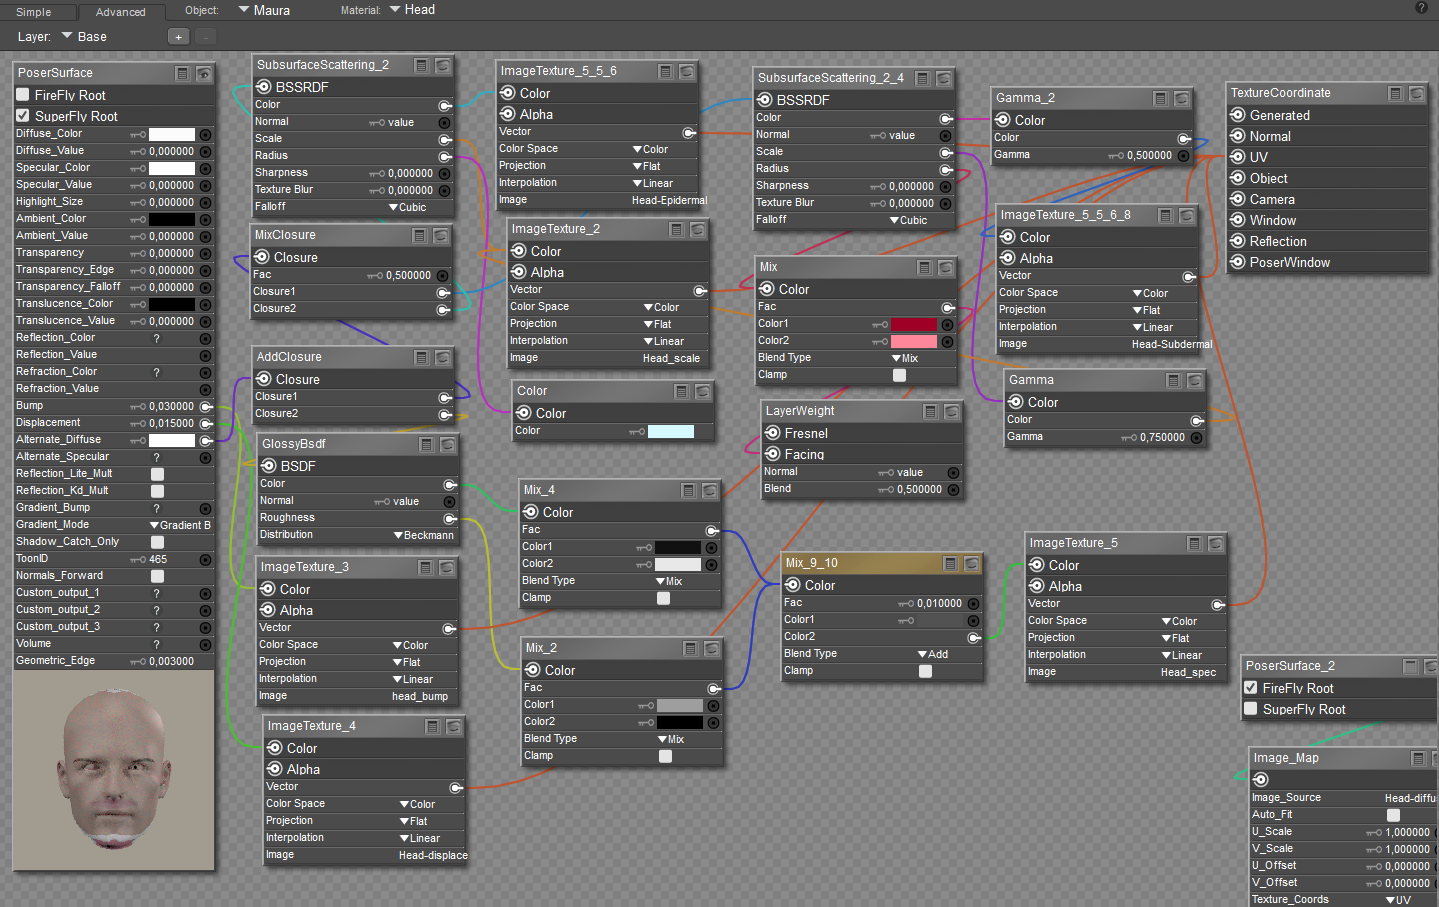Click the light cyan swatch in Color node
The height and width of the screenshot is (907, 1439).
(670, 432)
